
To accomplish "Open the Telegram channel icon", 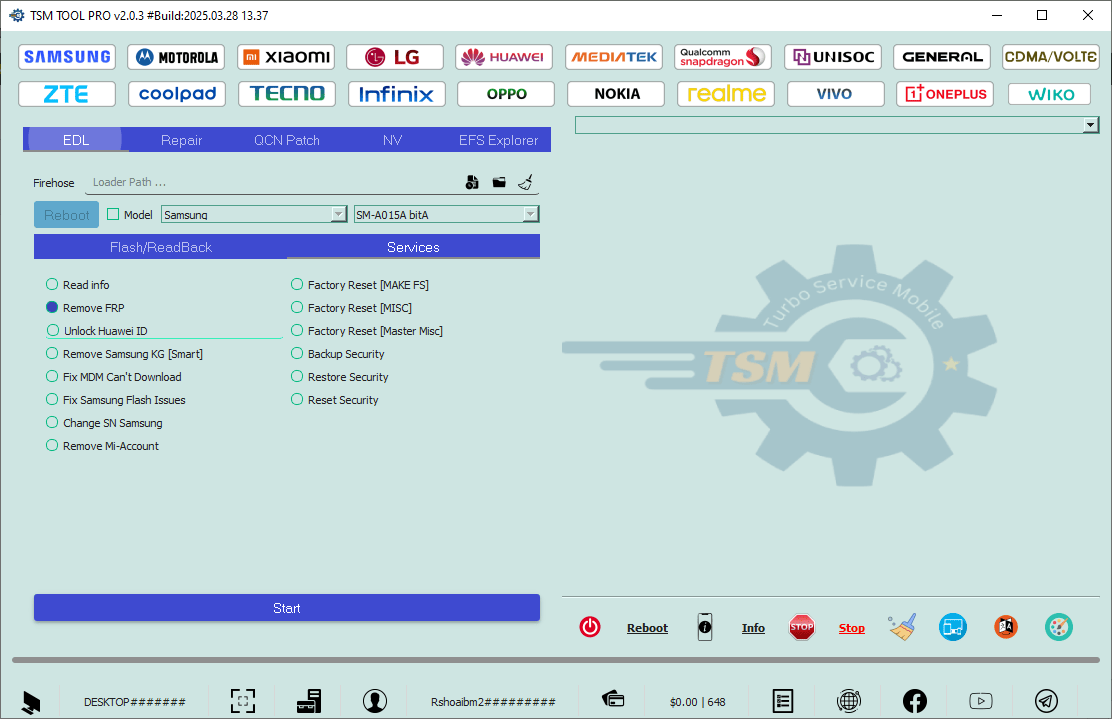I will tap(1046, 701).
